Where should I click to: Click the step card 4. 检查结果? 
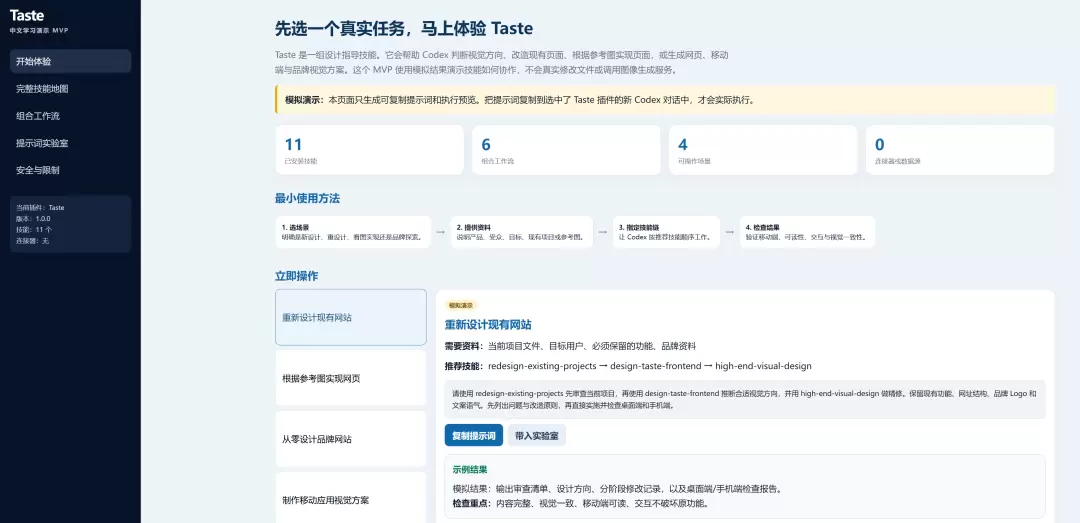[x=807, y=232]
